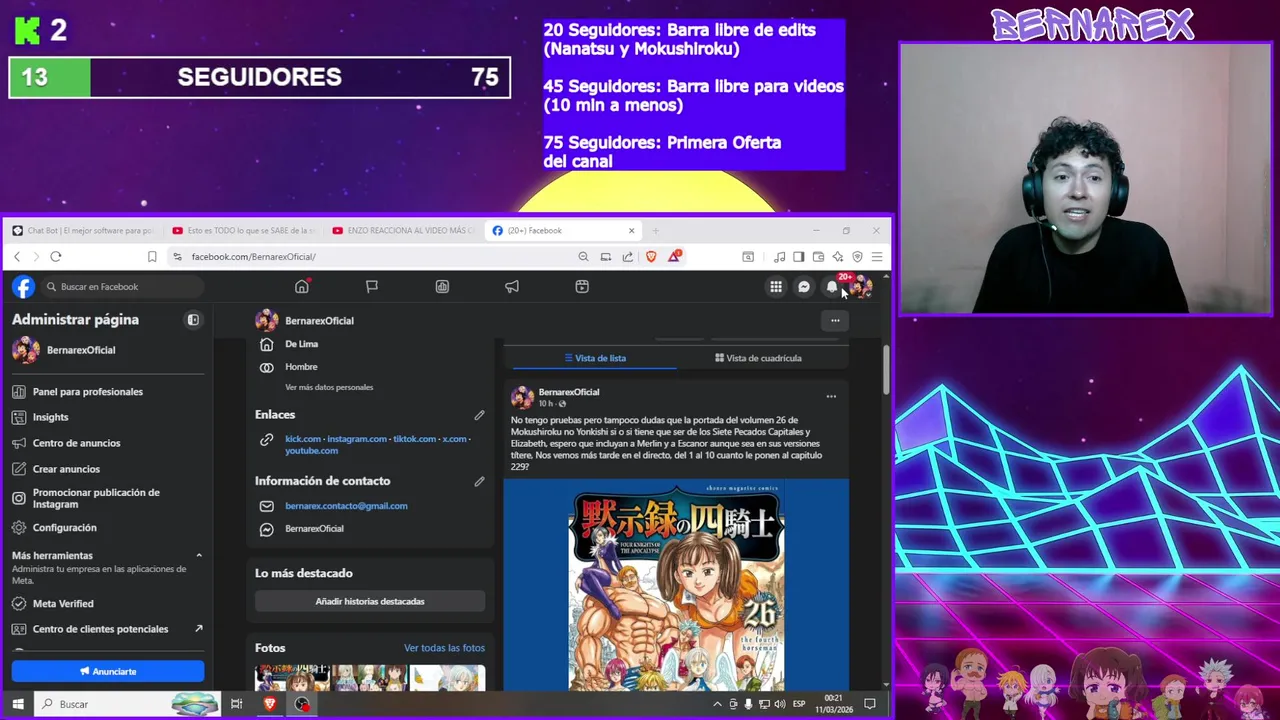1280x720 pixels.
Task: Open Panel para profesionales in sidebar
Action: (x=108, y=392)
